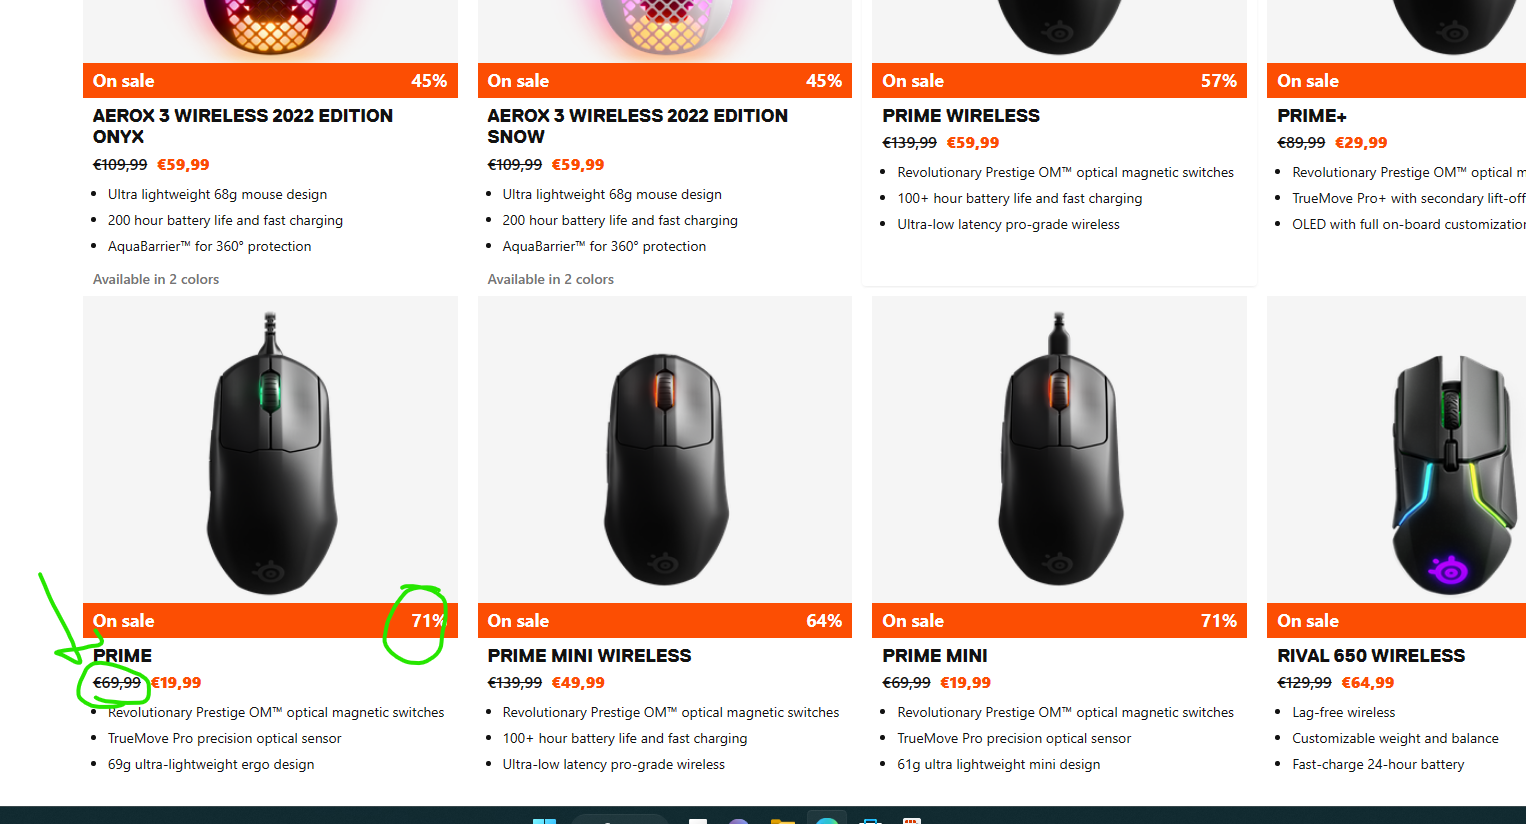Open the PRIME+ product title
Screen dimensions: 1526x824
tap(1312, 116)
